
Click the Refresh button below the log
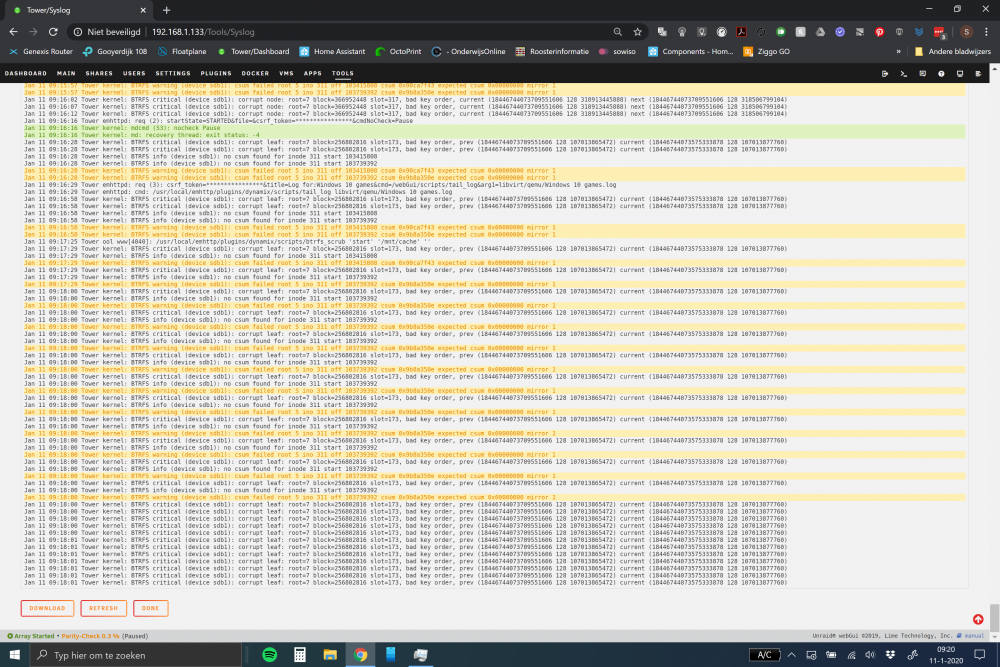coord(103,608)
